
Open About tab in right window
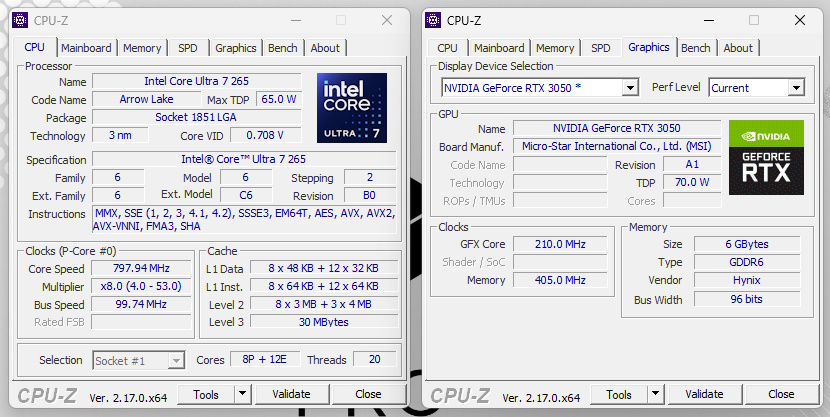pos(738,48)
